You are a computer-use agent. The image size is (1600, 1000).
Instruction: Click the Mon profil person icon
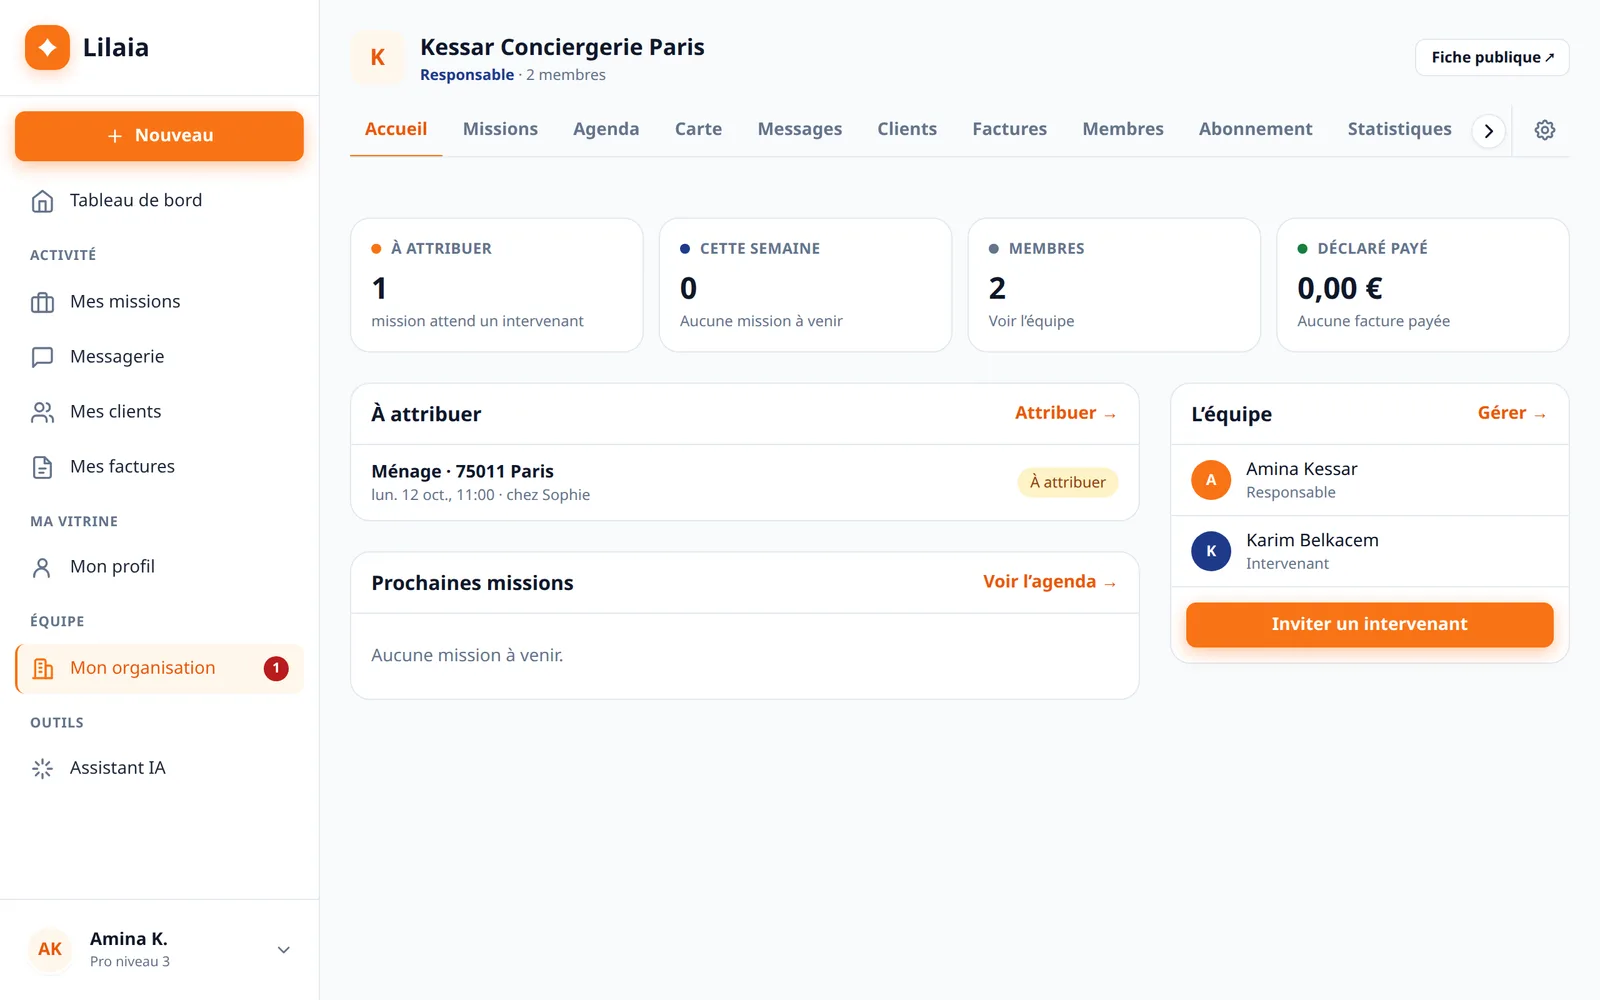coord(42,567)
